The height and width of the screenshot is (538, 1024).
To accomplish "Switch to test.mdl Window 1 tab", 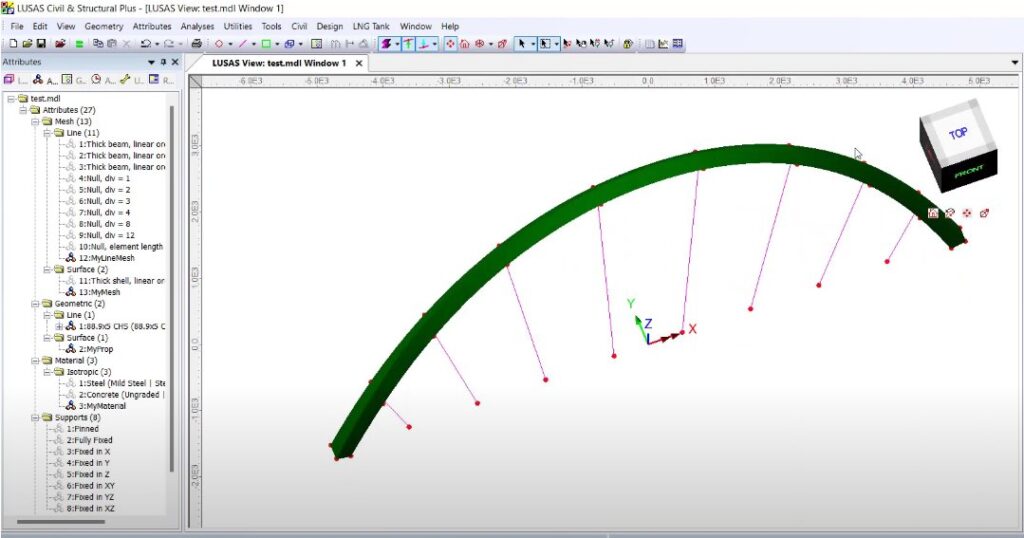I will [x=279, y=63].
